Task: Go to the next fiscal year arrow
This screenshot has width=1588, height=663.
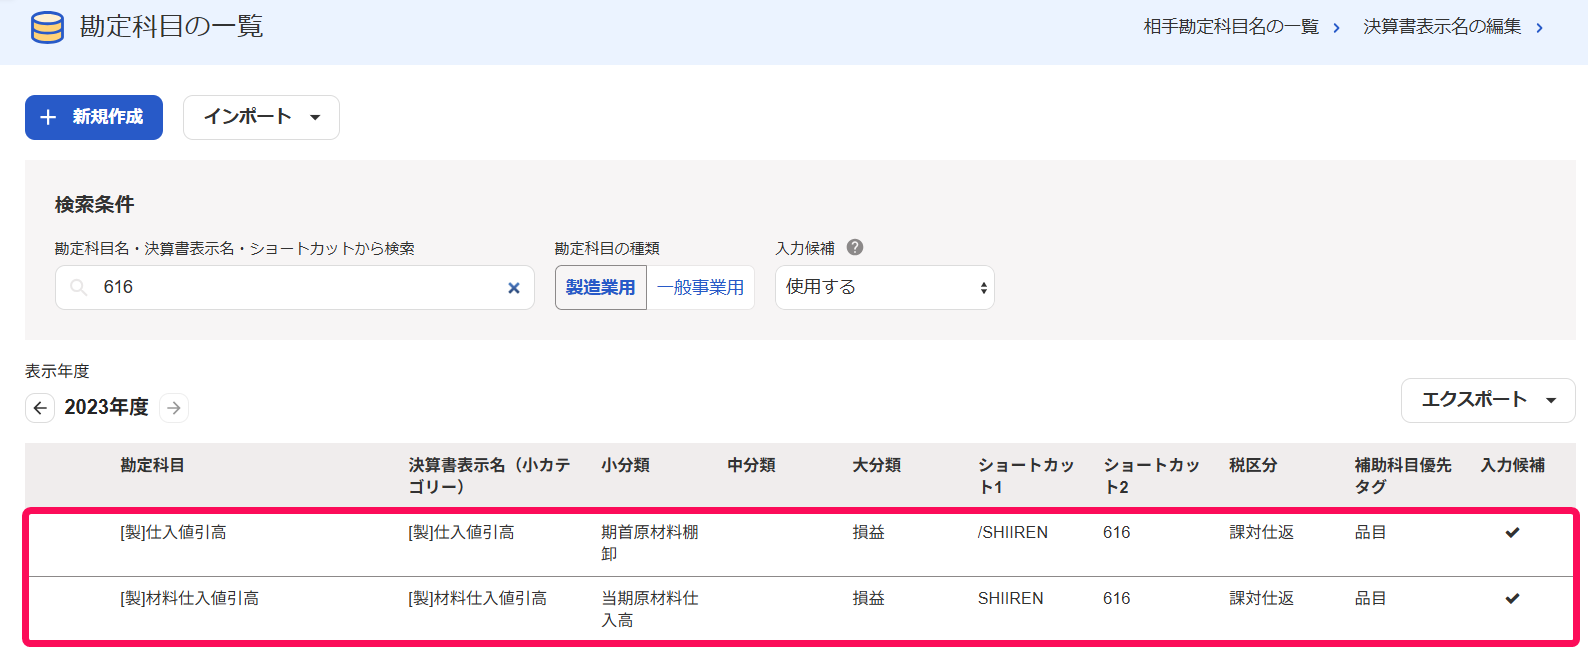Action: 174,408
